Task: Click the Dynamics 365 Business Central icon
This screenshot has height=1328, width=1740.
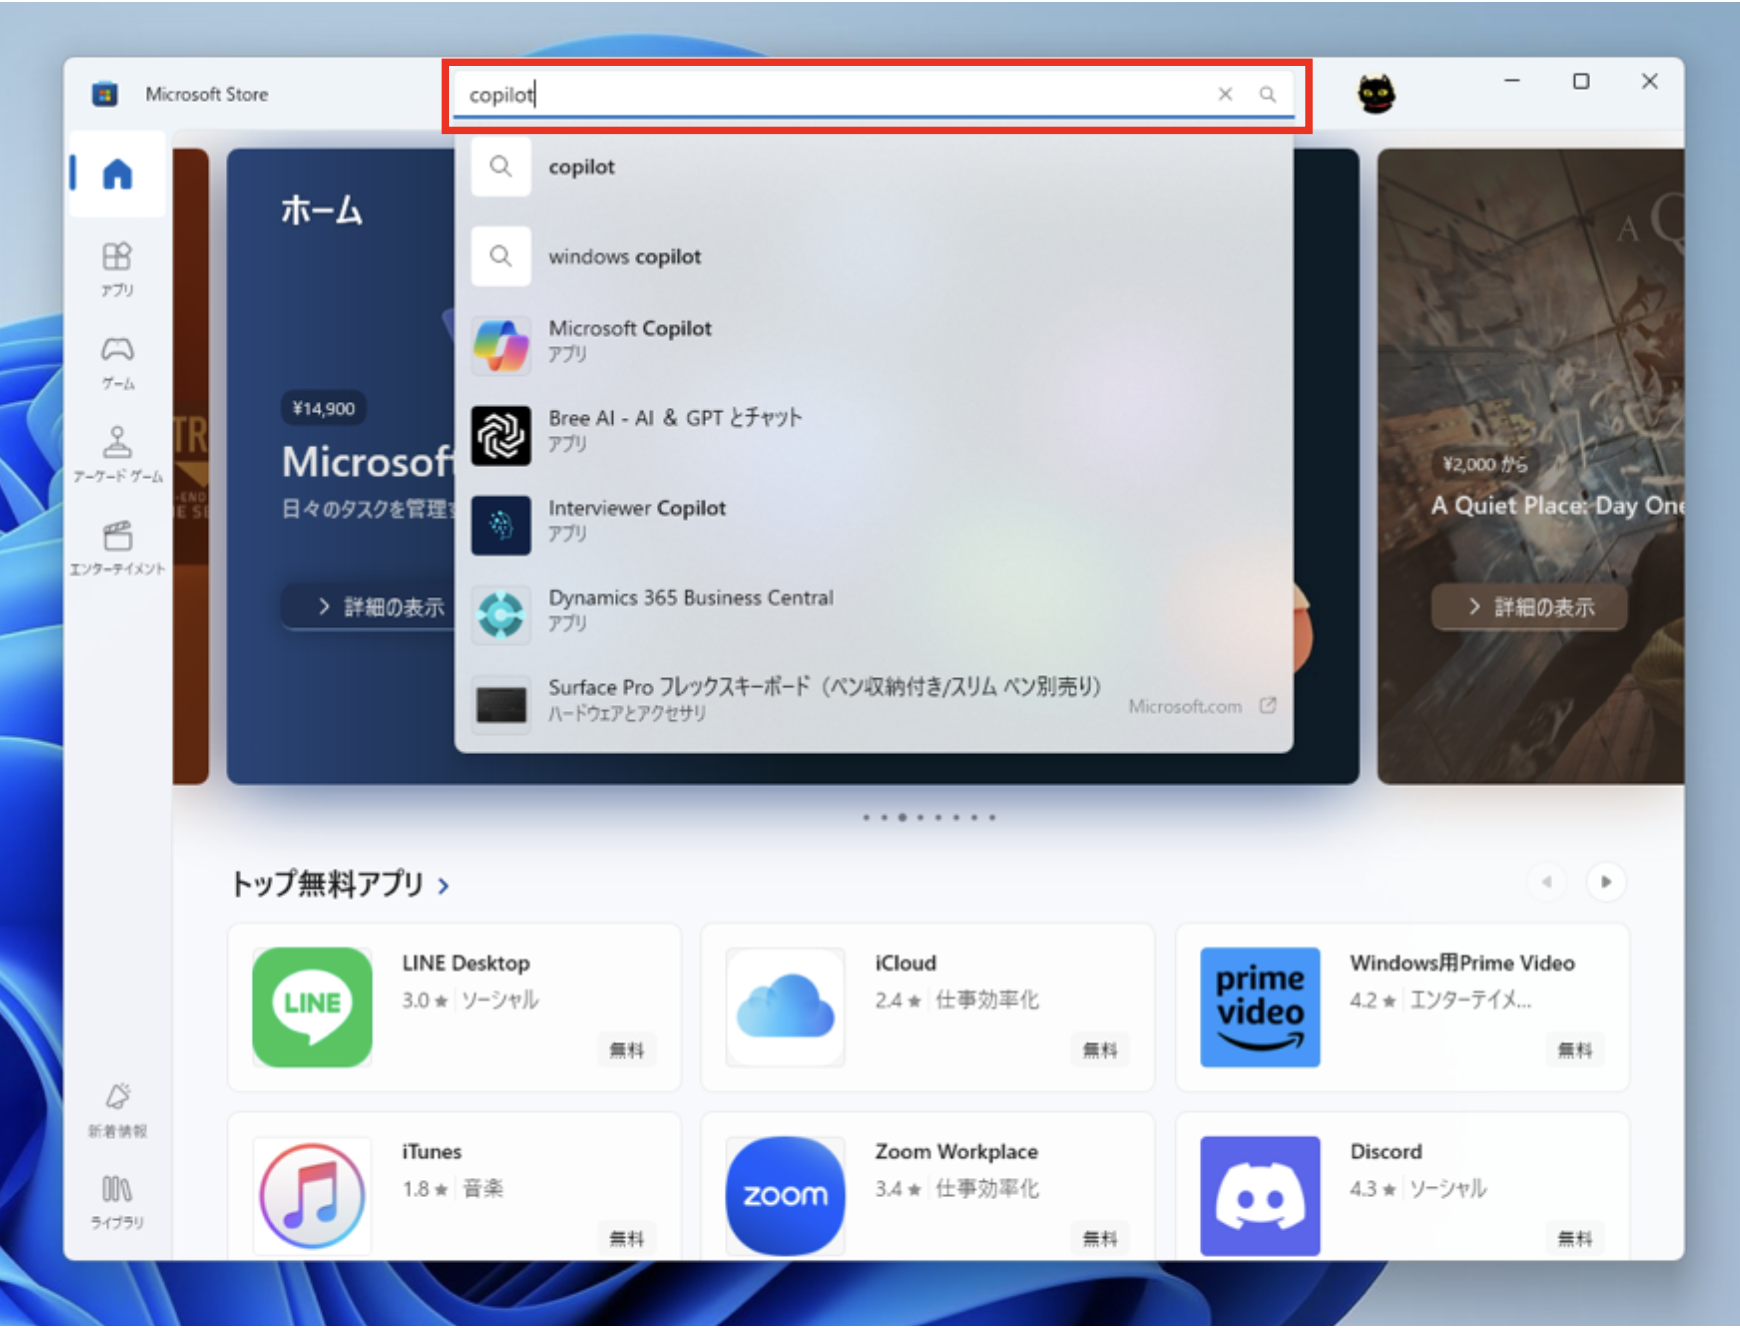Action: click(501, 614)
